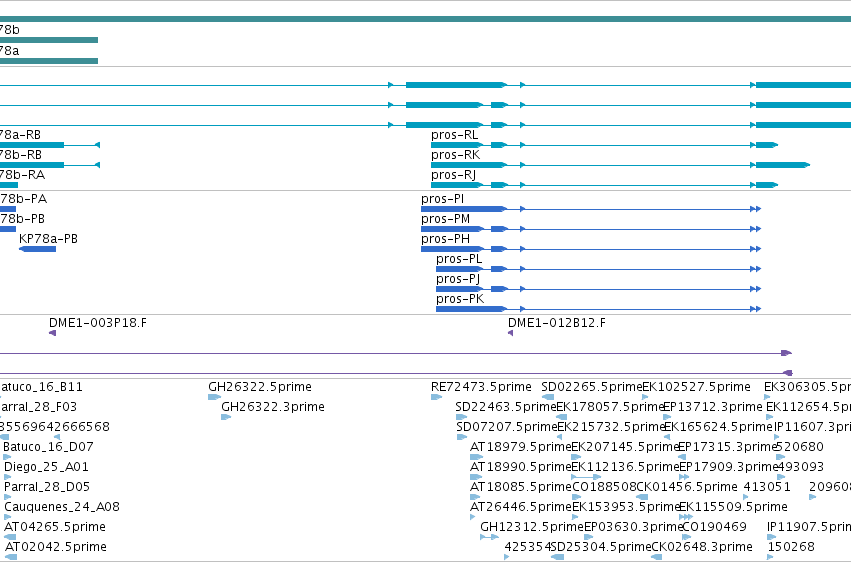Click the arrow glyph under GH26322.5prime
851x562 pixels.
(214, 397)
